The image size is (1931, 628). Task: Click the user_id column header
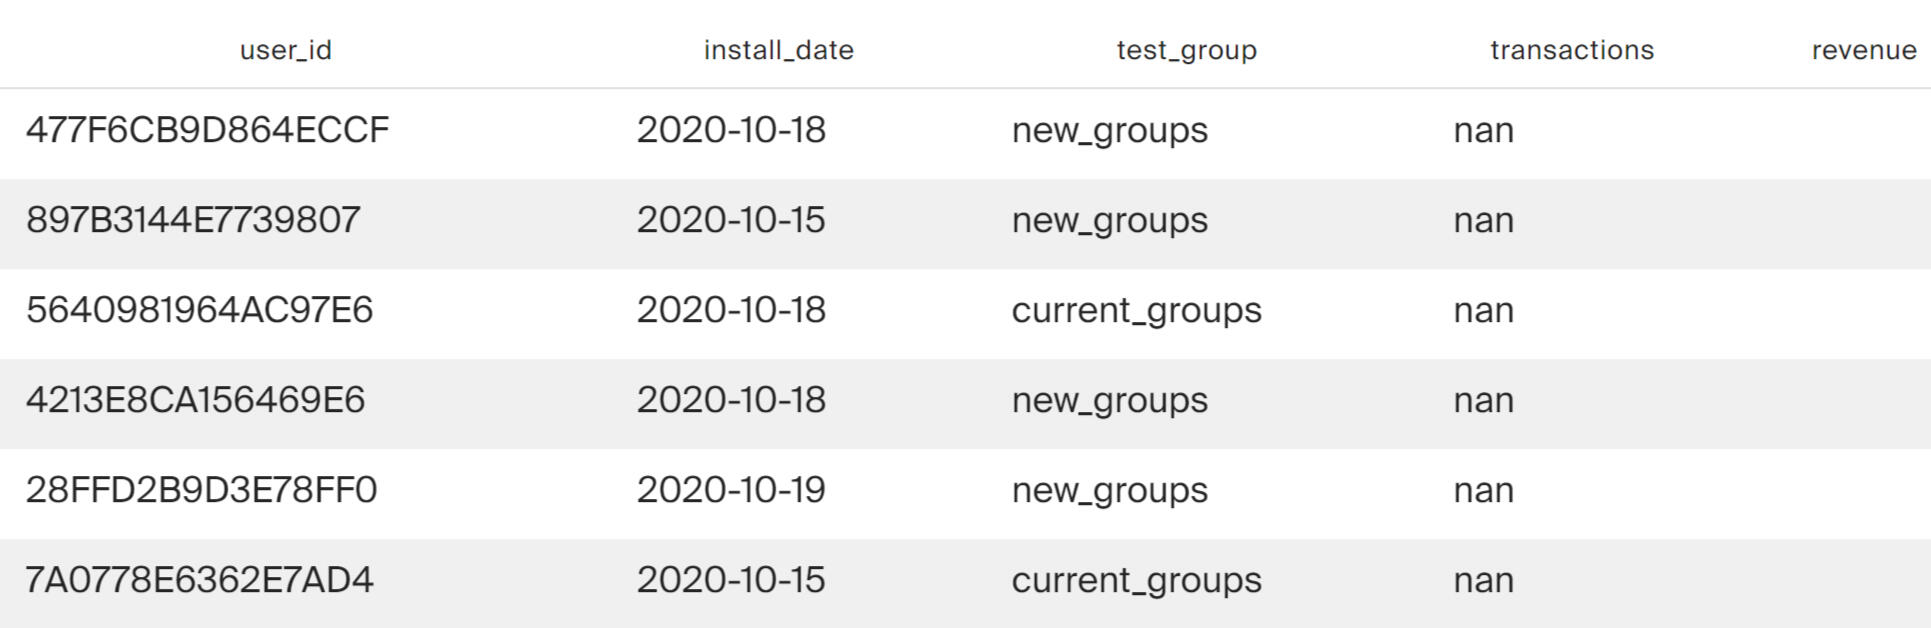click(285, 50)
